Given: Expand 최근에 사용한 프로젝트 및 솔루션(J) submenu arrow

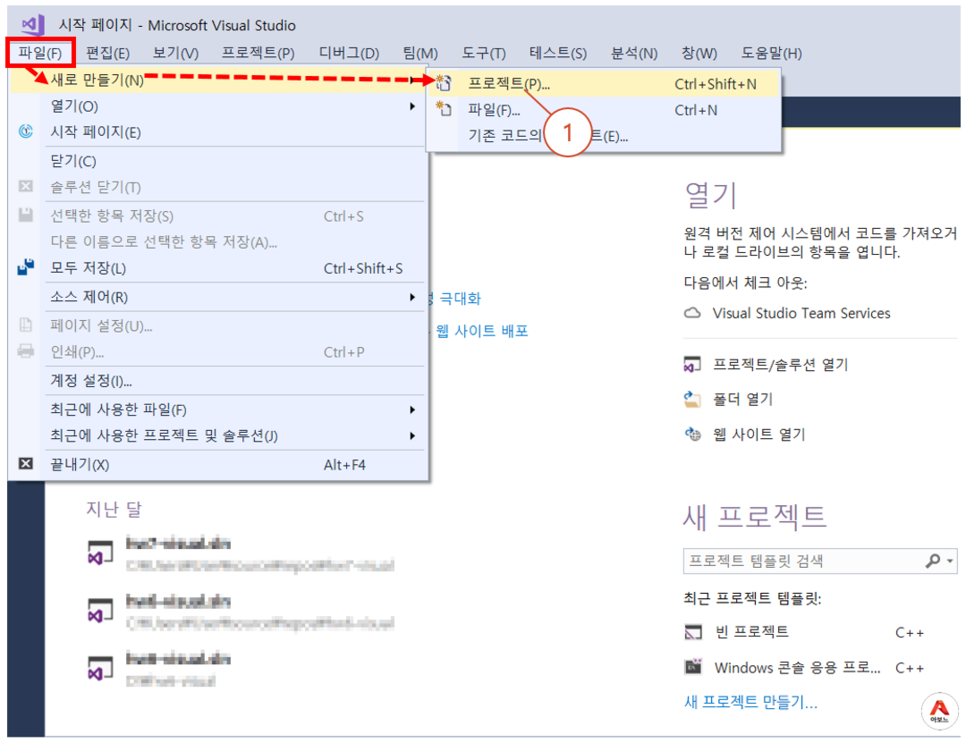Looking at the screenshot, I should pos(412,436).
